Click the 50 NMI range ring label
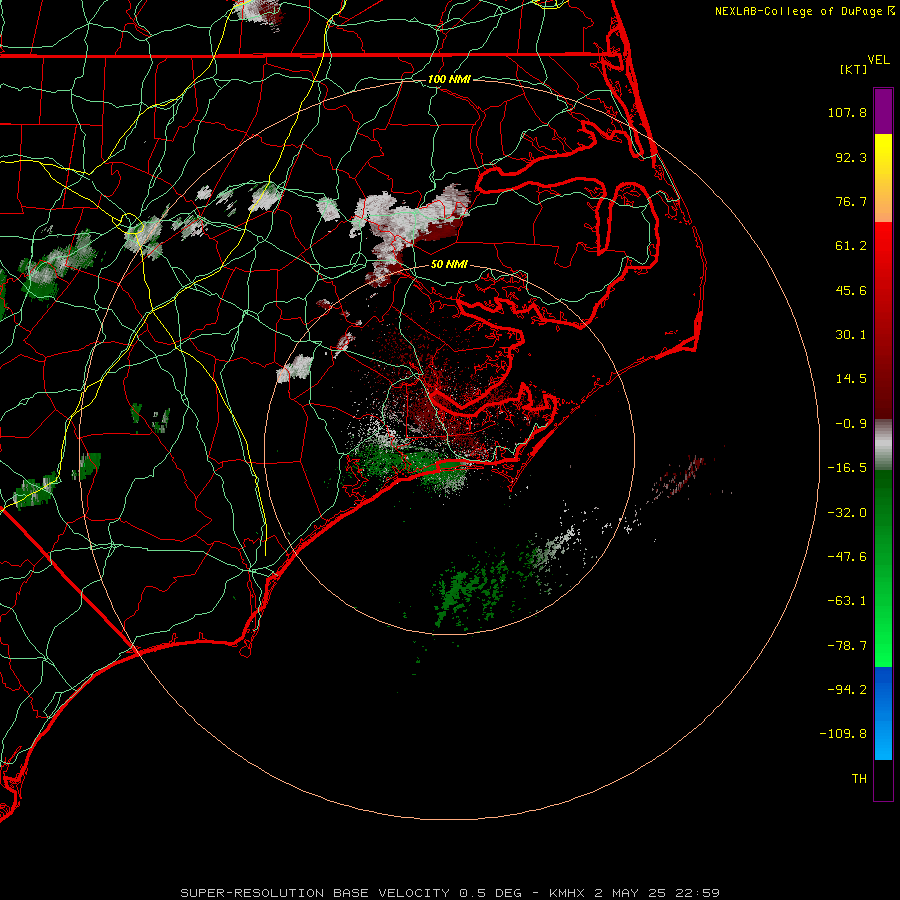900x900 pixels. click(449, 264)
